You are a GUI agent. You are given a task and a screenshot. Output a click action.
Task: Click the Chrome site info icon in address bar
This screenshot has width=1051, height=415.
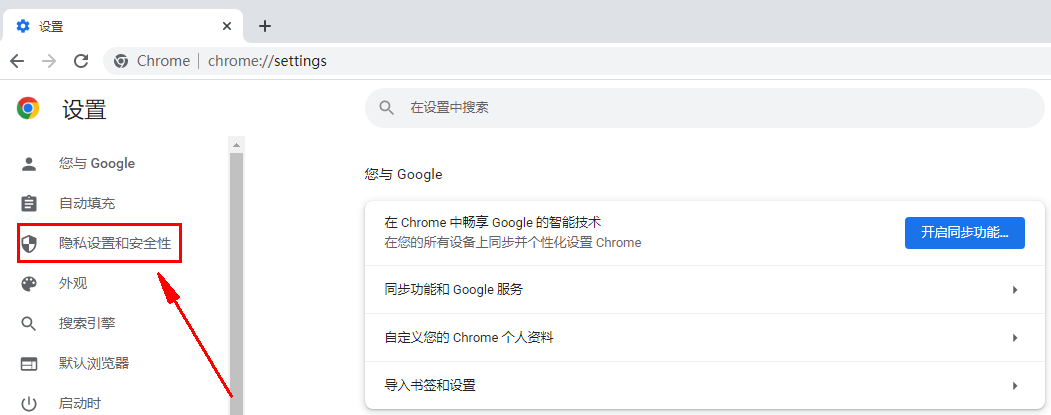(x=121, y=61)
